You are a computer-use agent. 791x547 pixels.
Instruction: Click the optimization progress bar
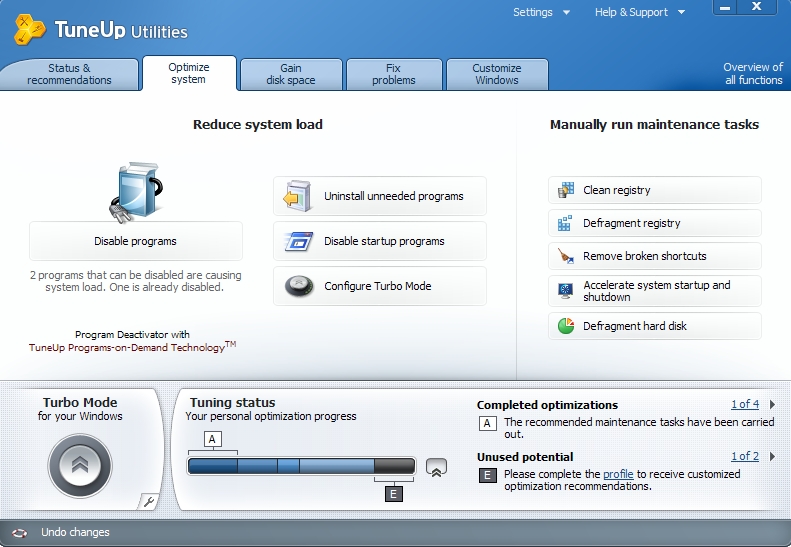click(x=301, y=466)
